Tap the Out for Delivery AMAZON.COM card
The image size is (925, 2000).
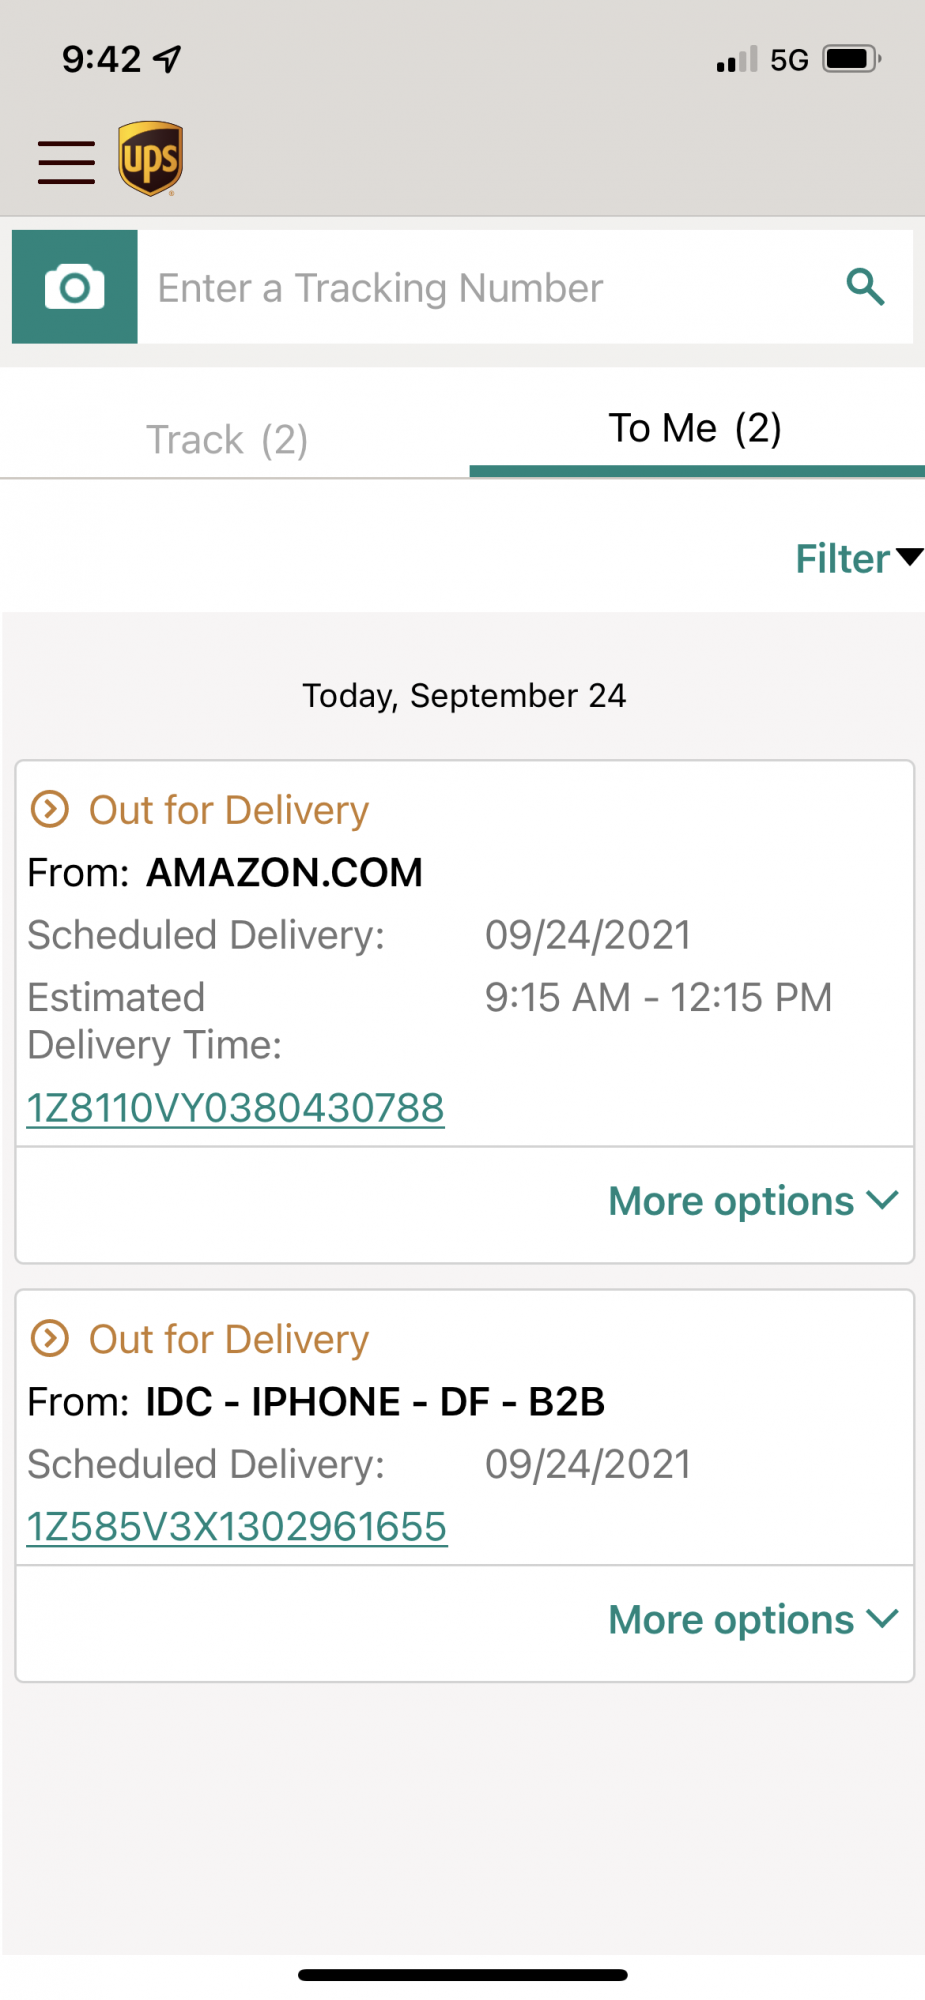click(x=465, y=953)
